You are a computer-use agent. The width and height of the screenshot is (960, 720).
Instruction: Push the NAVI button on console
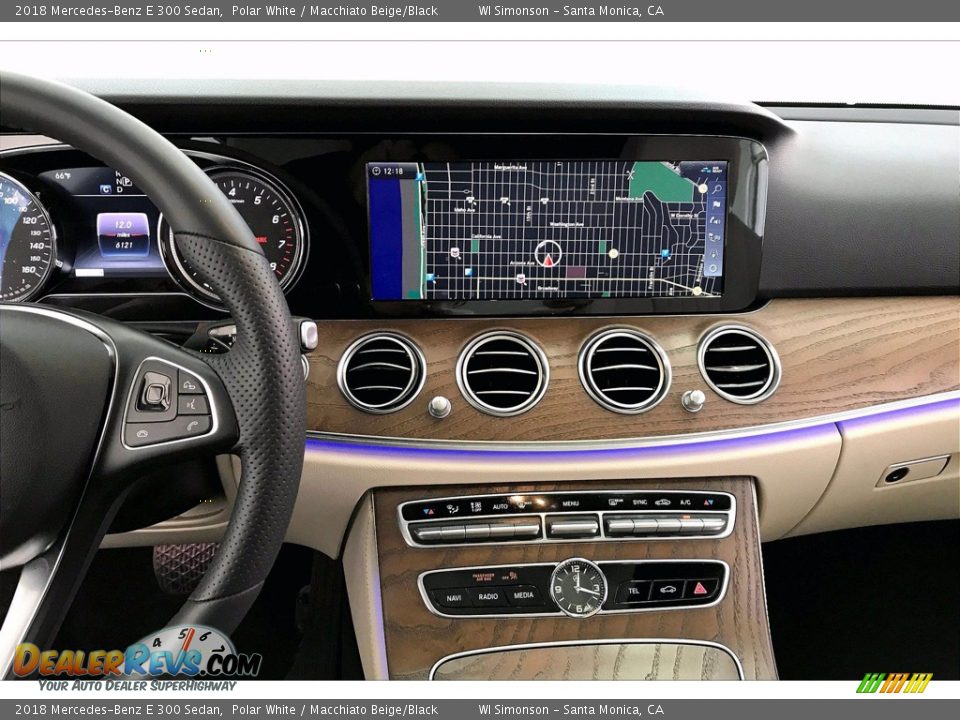tap(454, 598)
